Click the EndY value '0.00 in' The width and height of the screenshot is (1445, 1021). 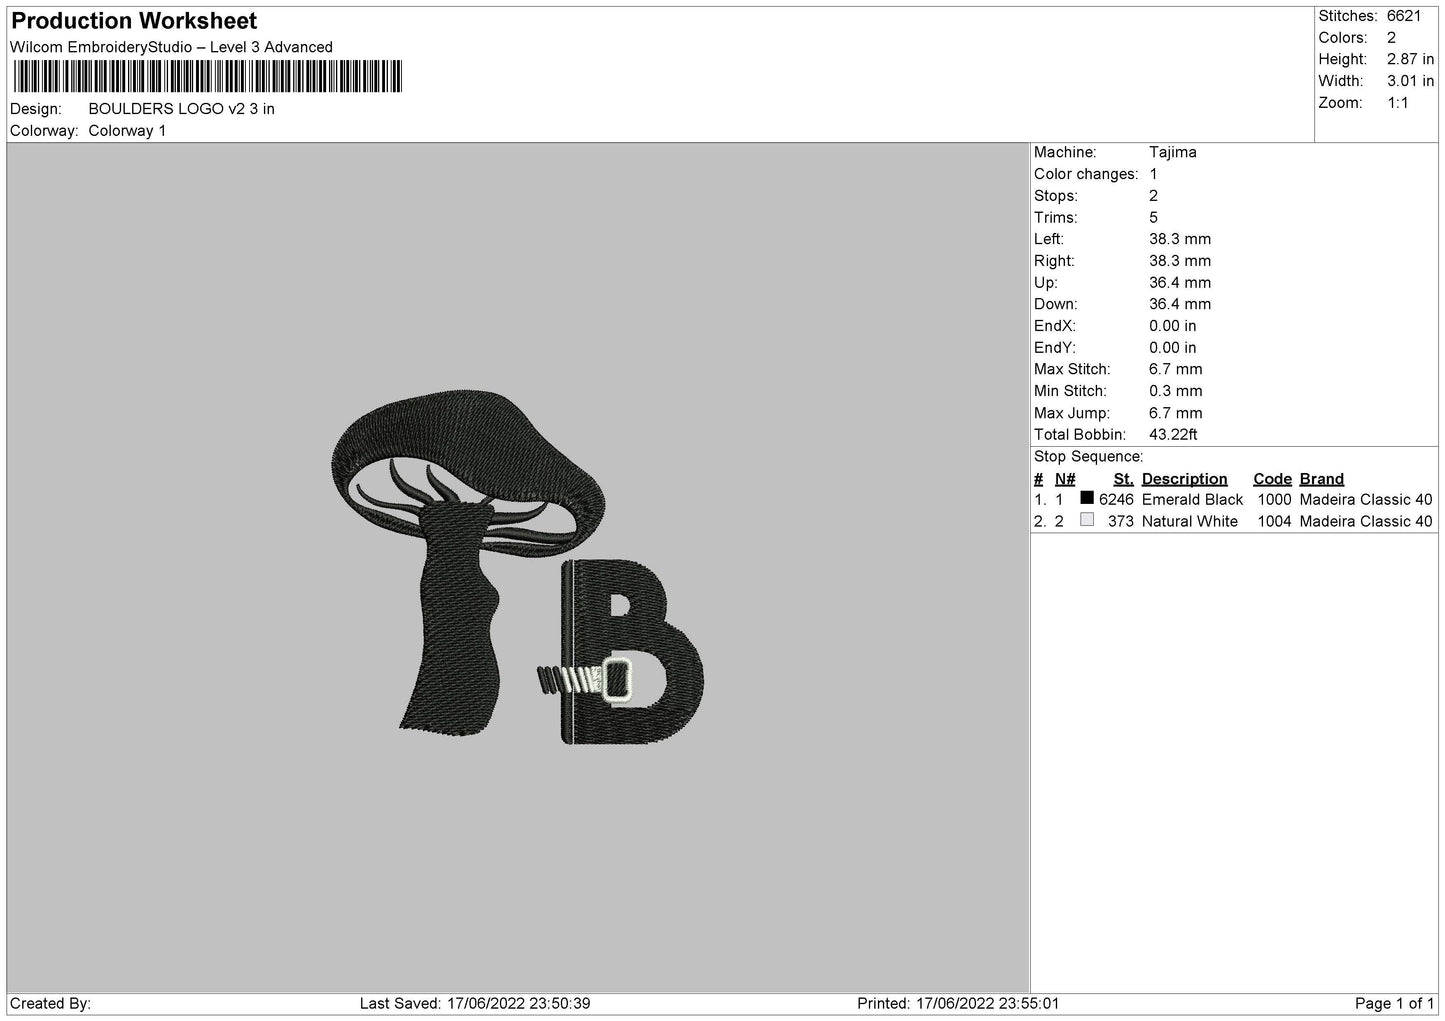[1173, 348]
